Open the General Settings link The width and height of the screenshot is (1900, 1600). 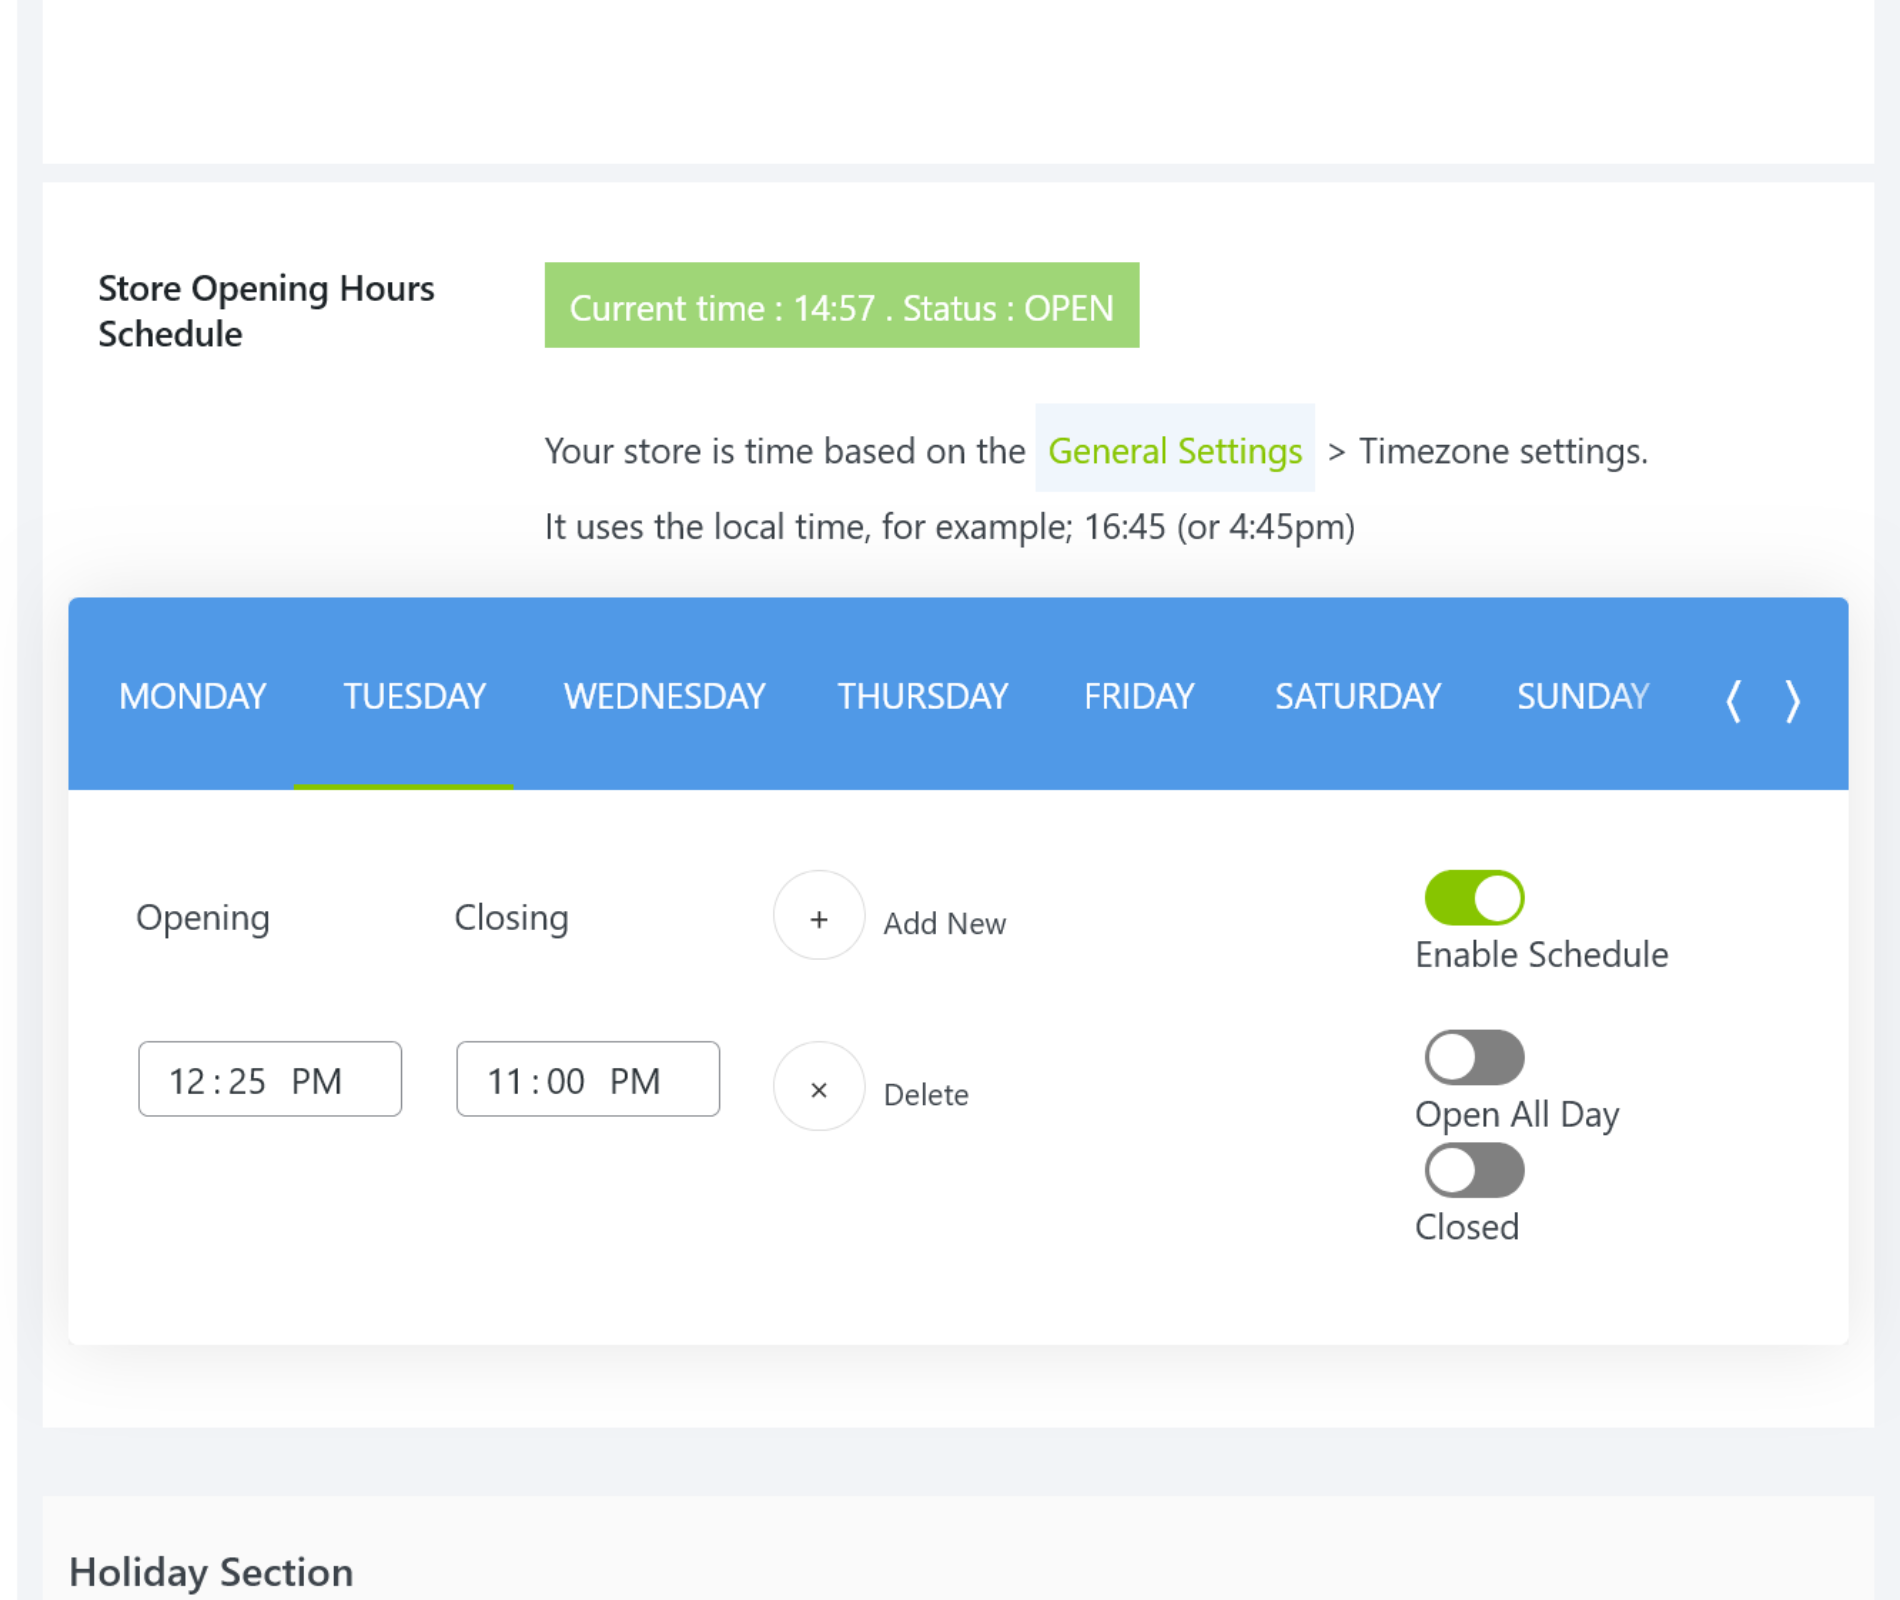coord(1174,451)
